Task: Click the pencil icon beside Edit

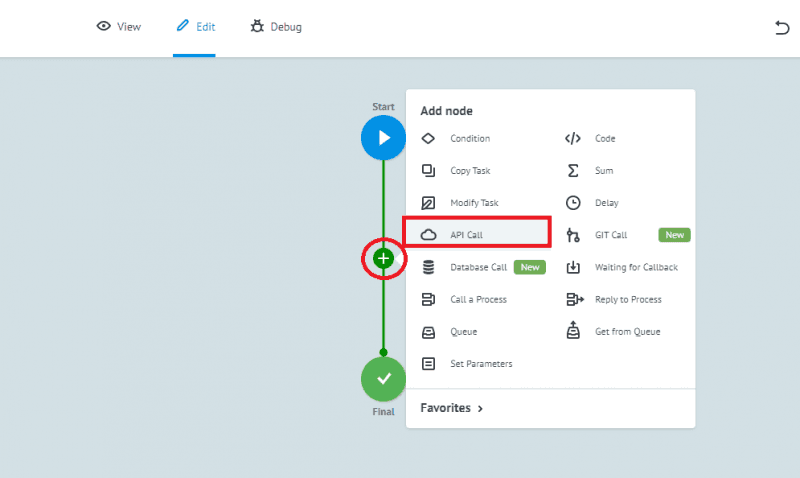Action: pos(182,26)
